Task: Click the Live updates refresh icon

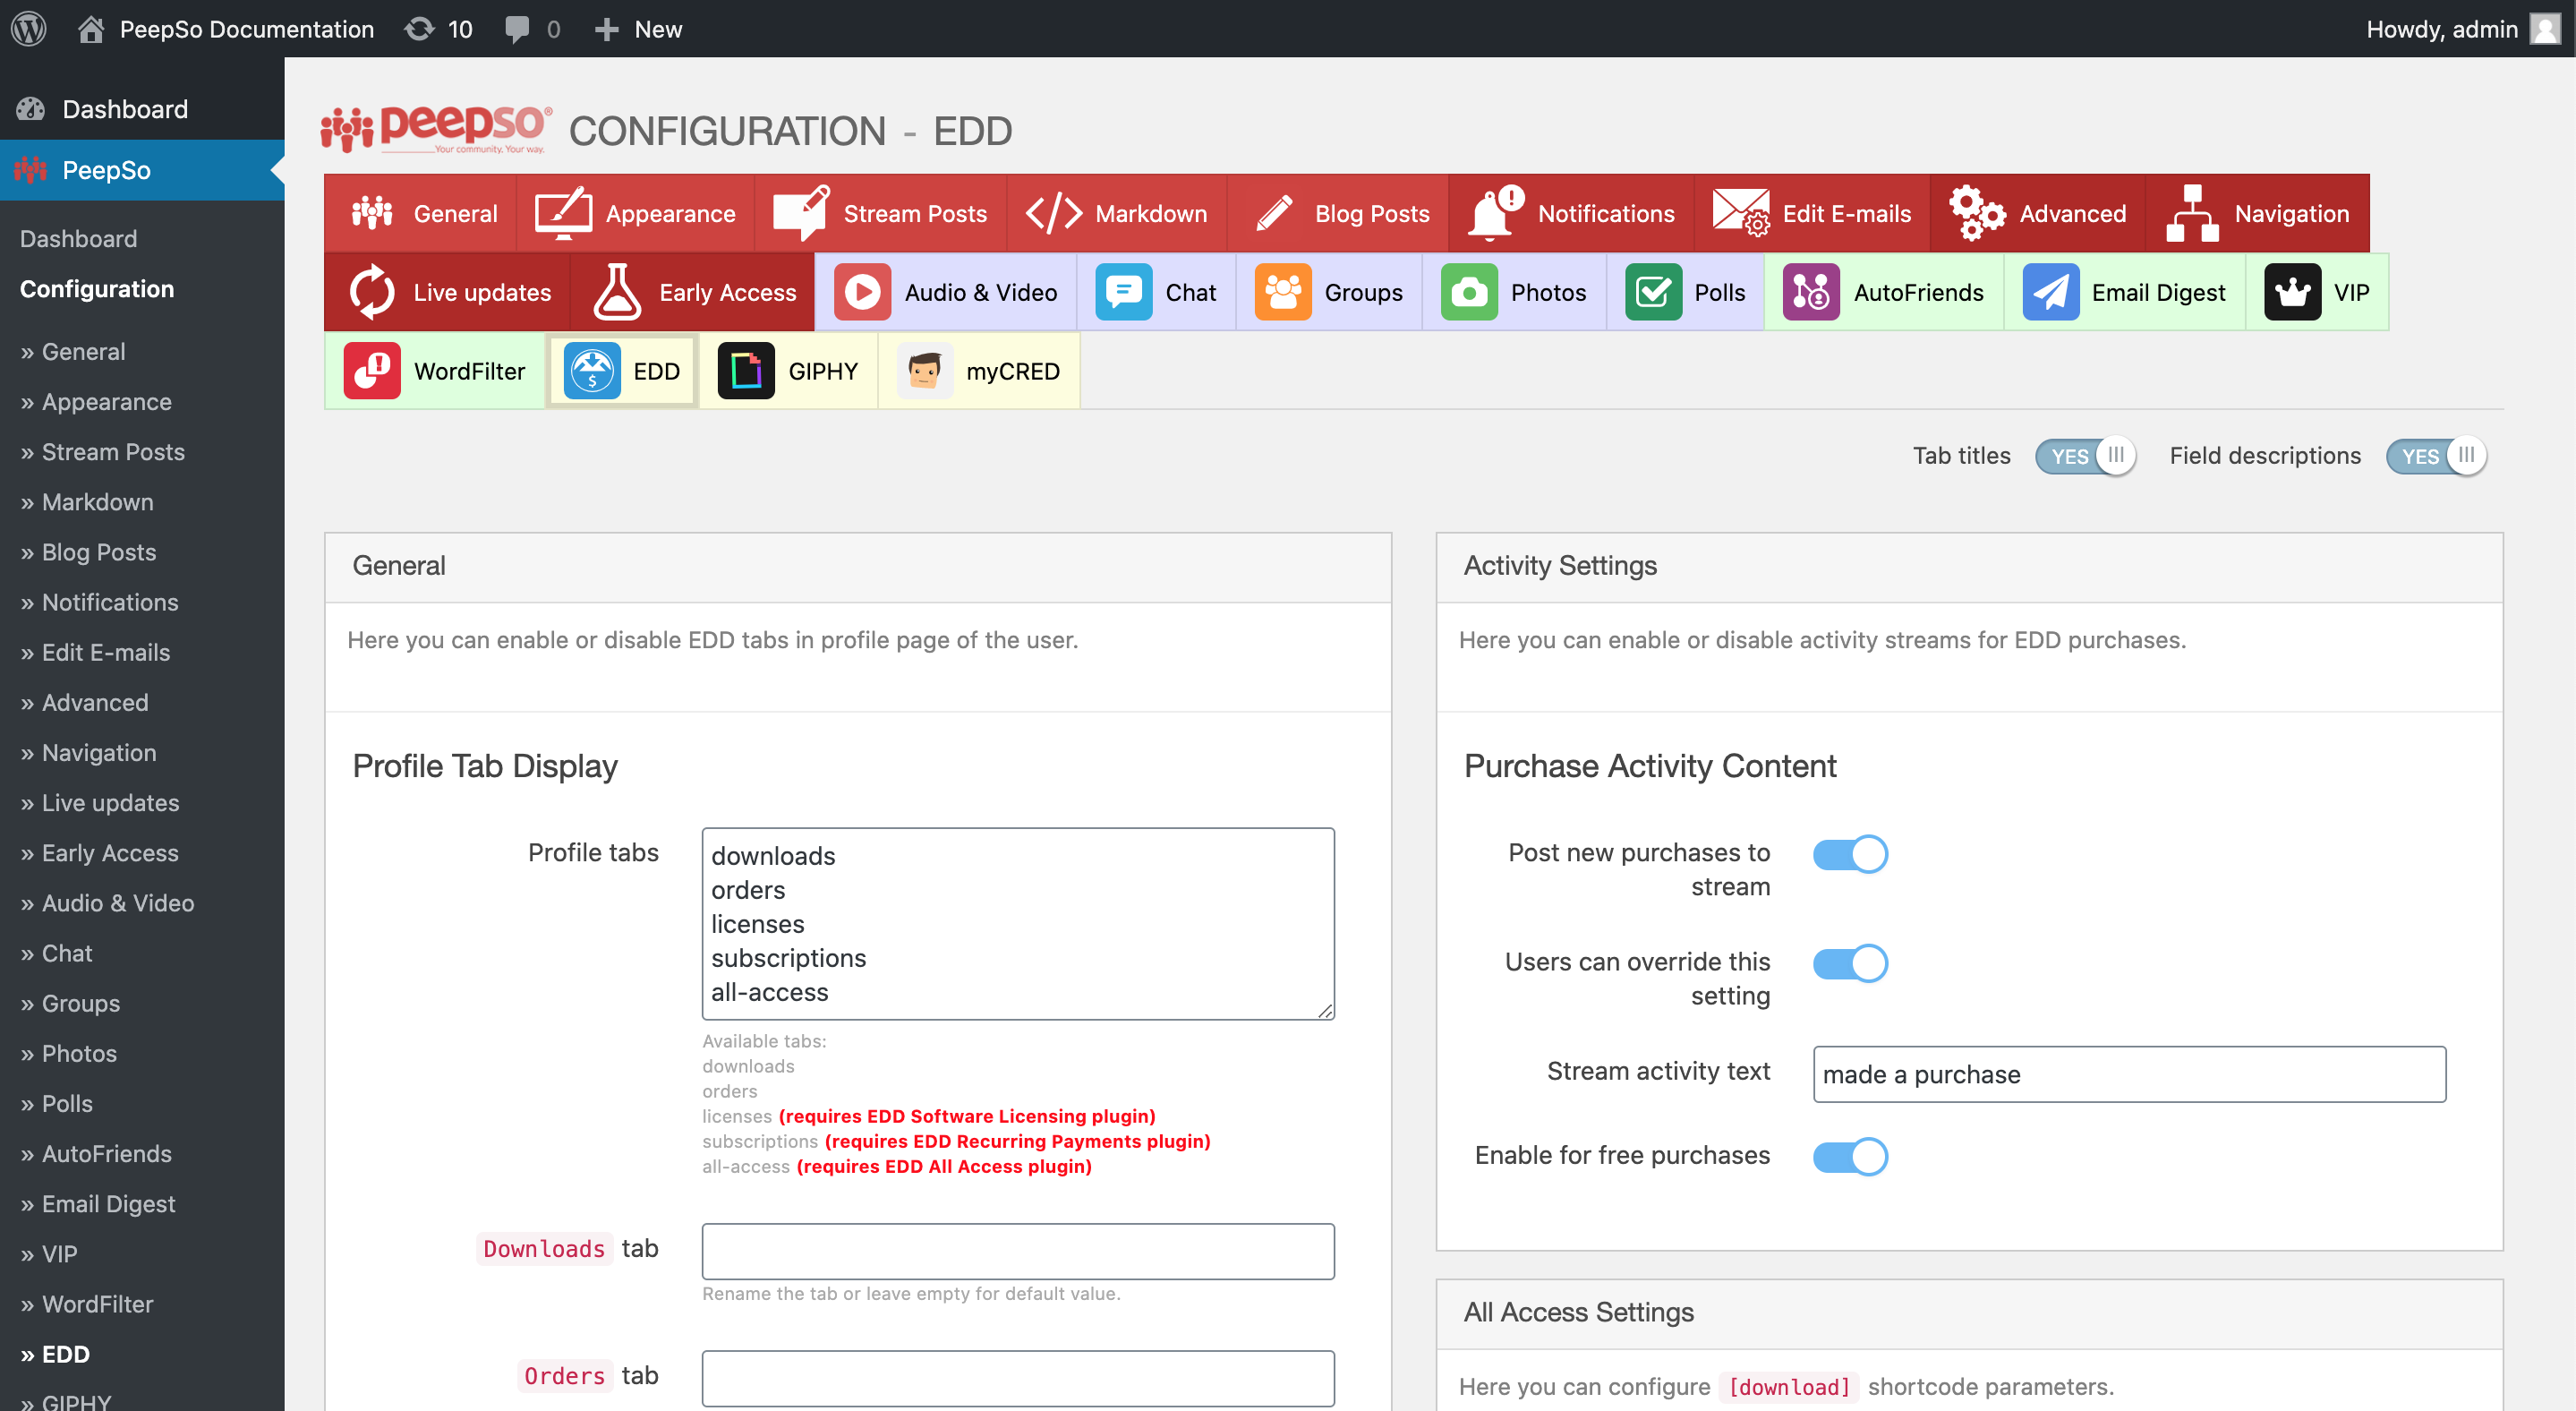Action: [x=372, y=292]
